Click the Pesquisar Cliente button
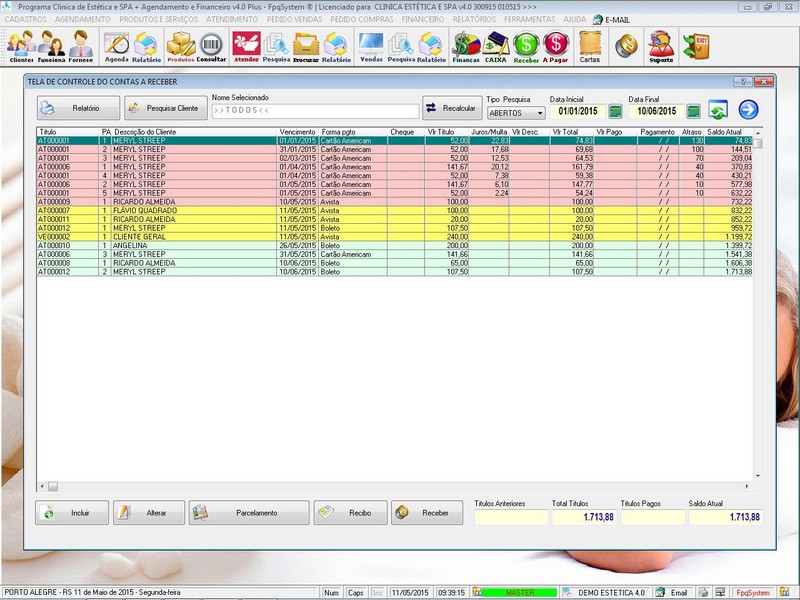Viewport: 800px width, 600px height. click(166, 108)
